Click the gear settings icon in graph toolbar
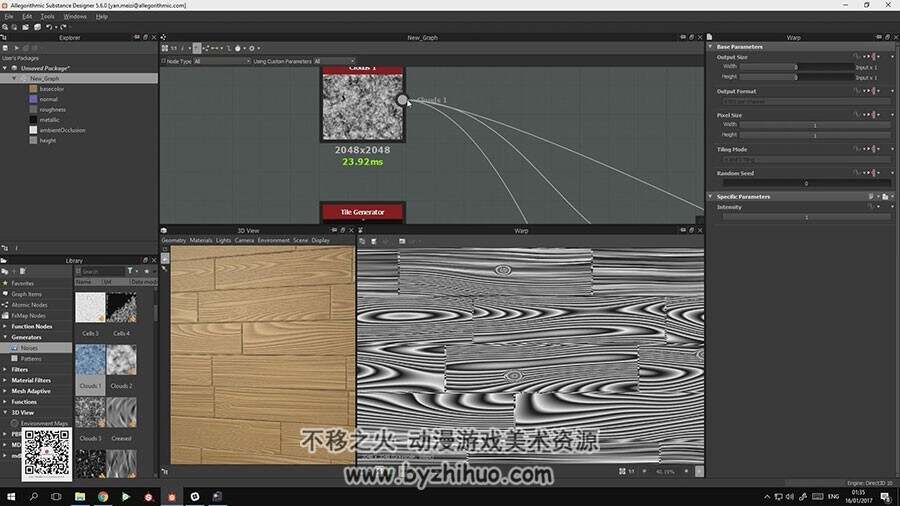The width and height of the screenshot is (900, 506). [x=251, y=48]
